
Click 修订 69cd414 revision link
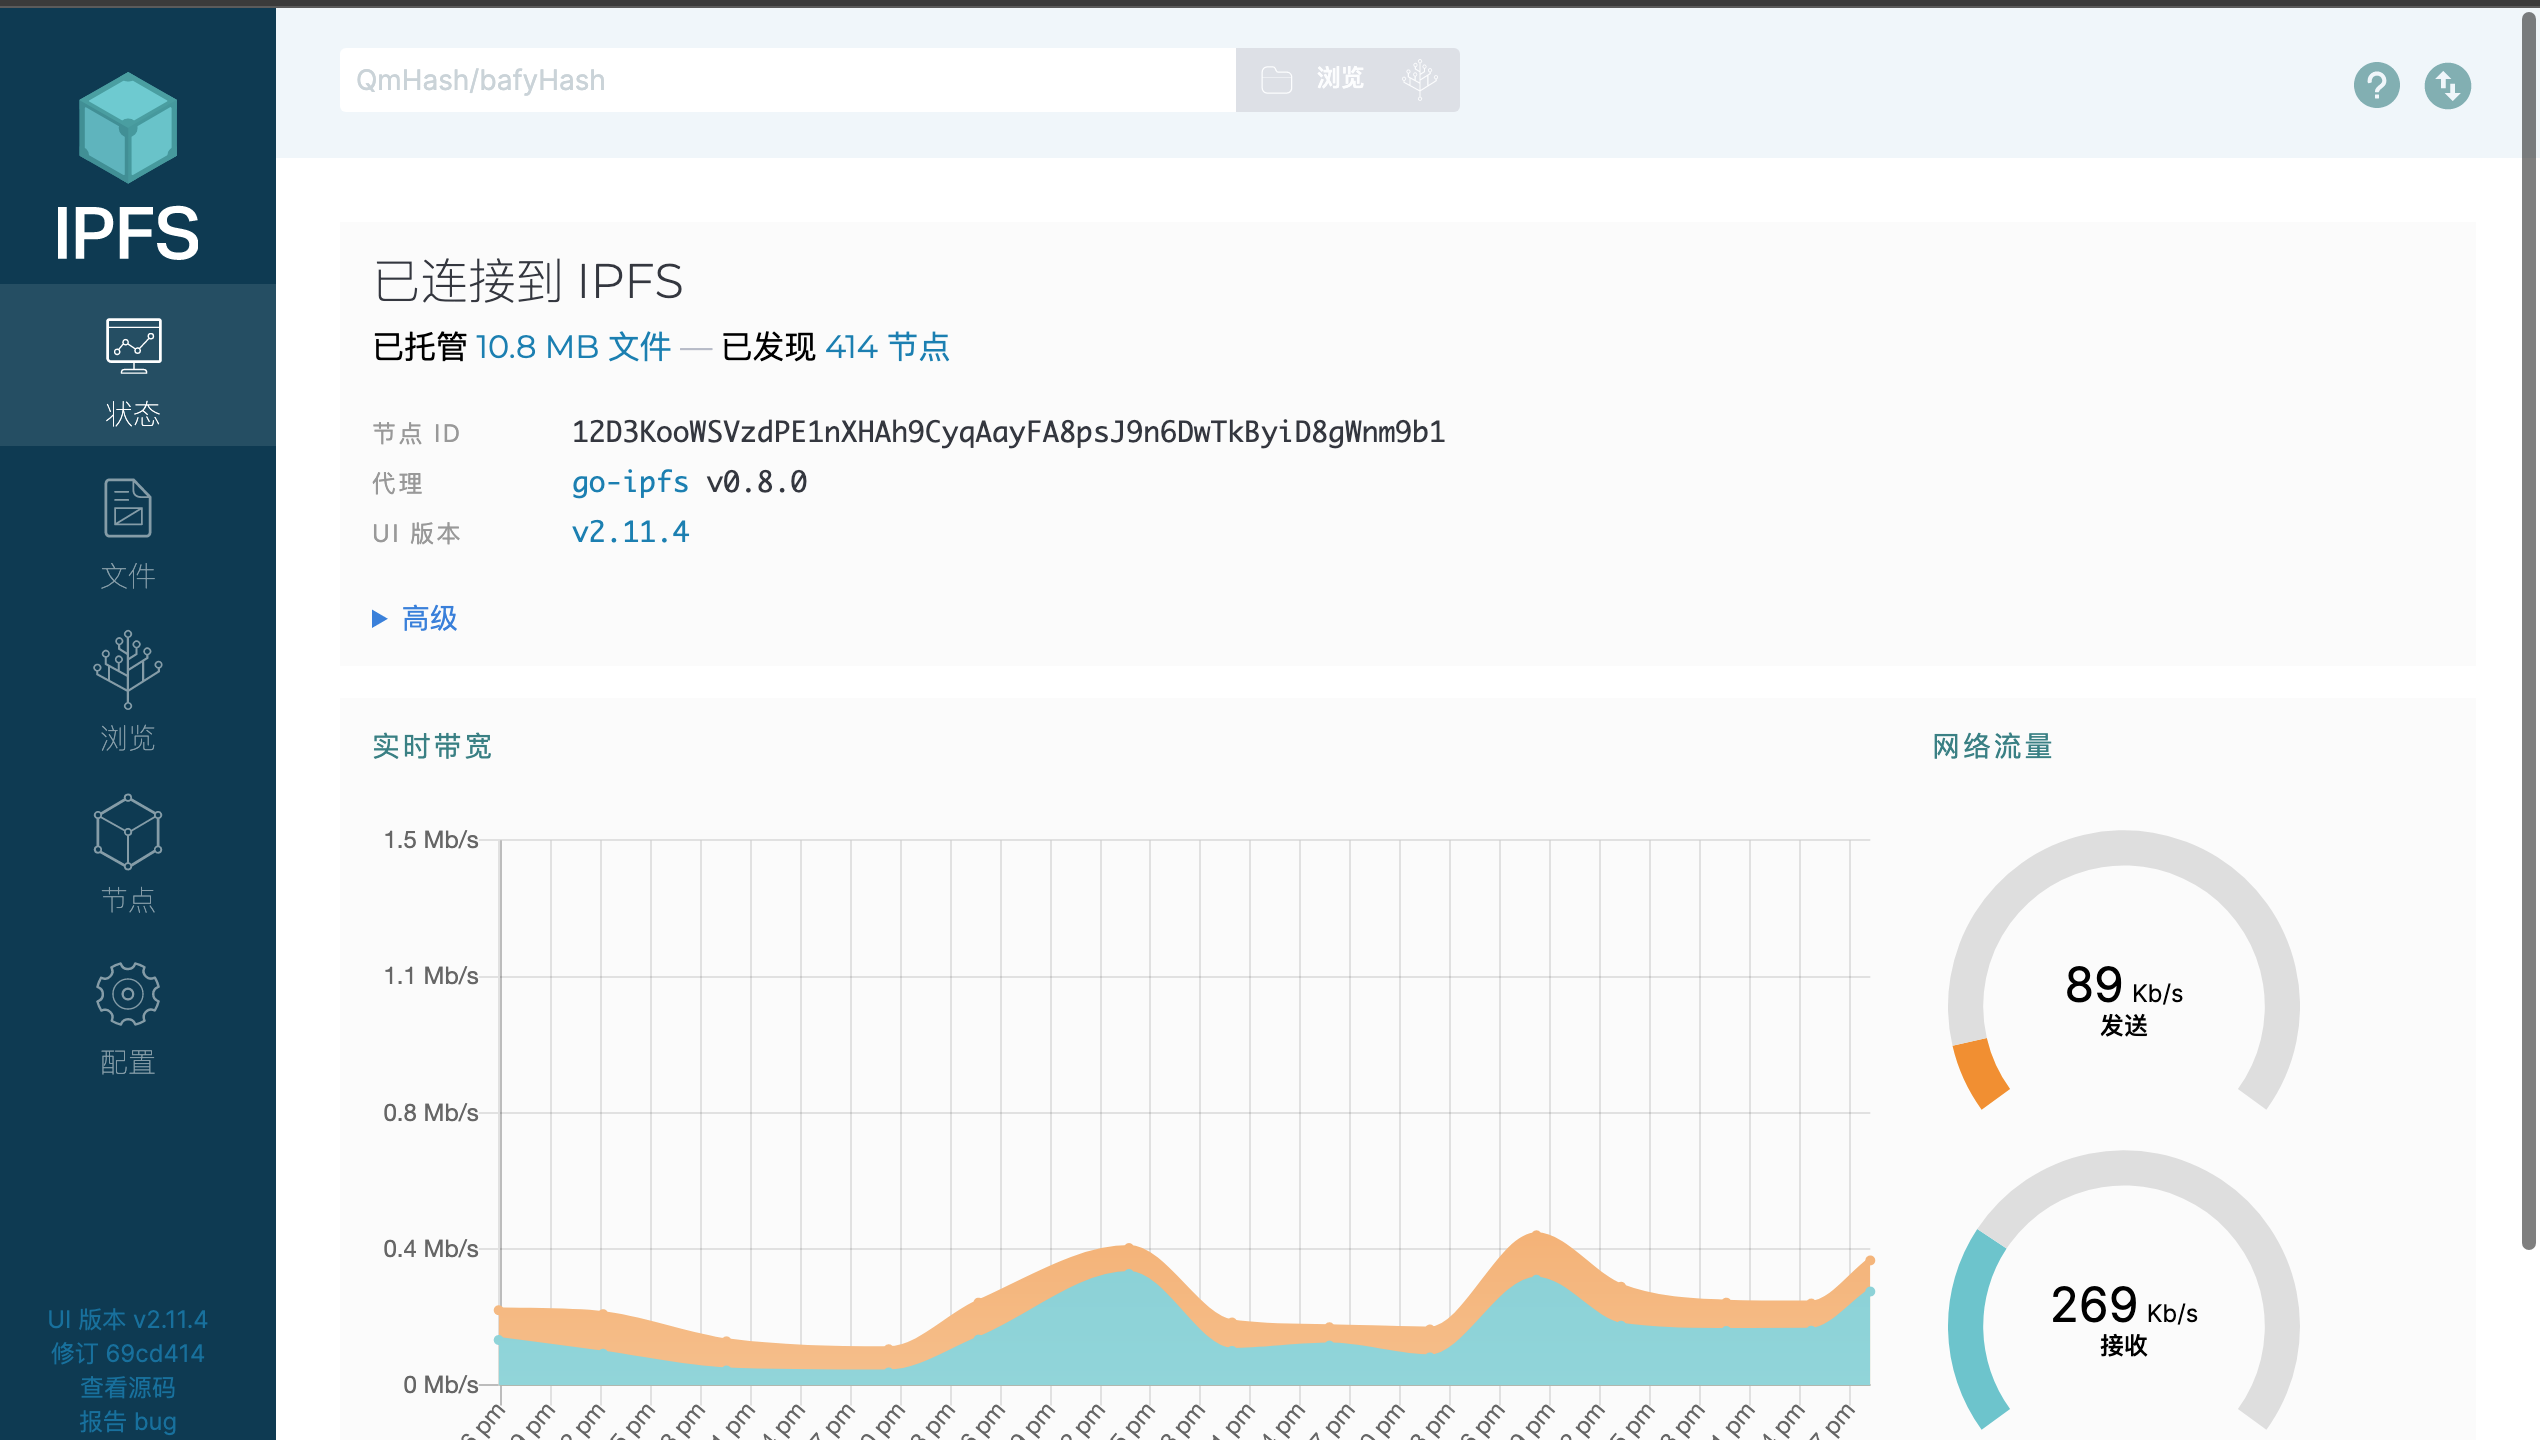[x=128, y=1353]
